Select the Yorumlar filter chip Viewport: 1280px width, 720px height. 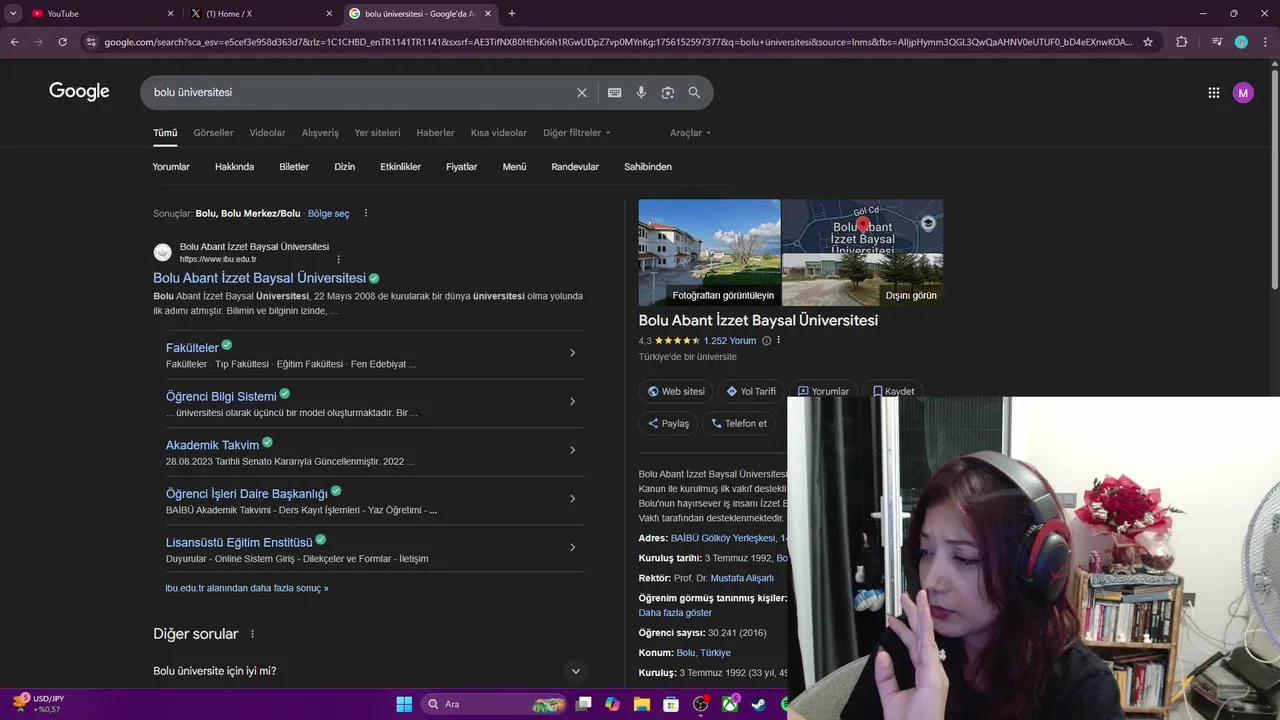[171, 167]
